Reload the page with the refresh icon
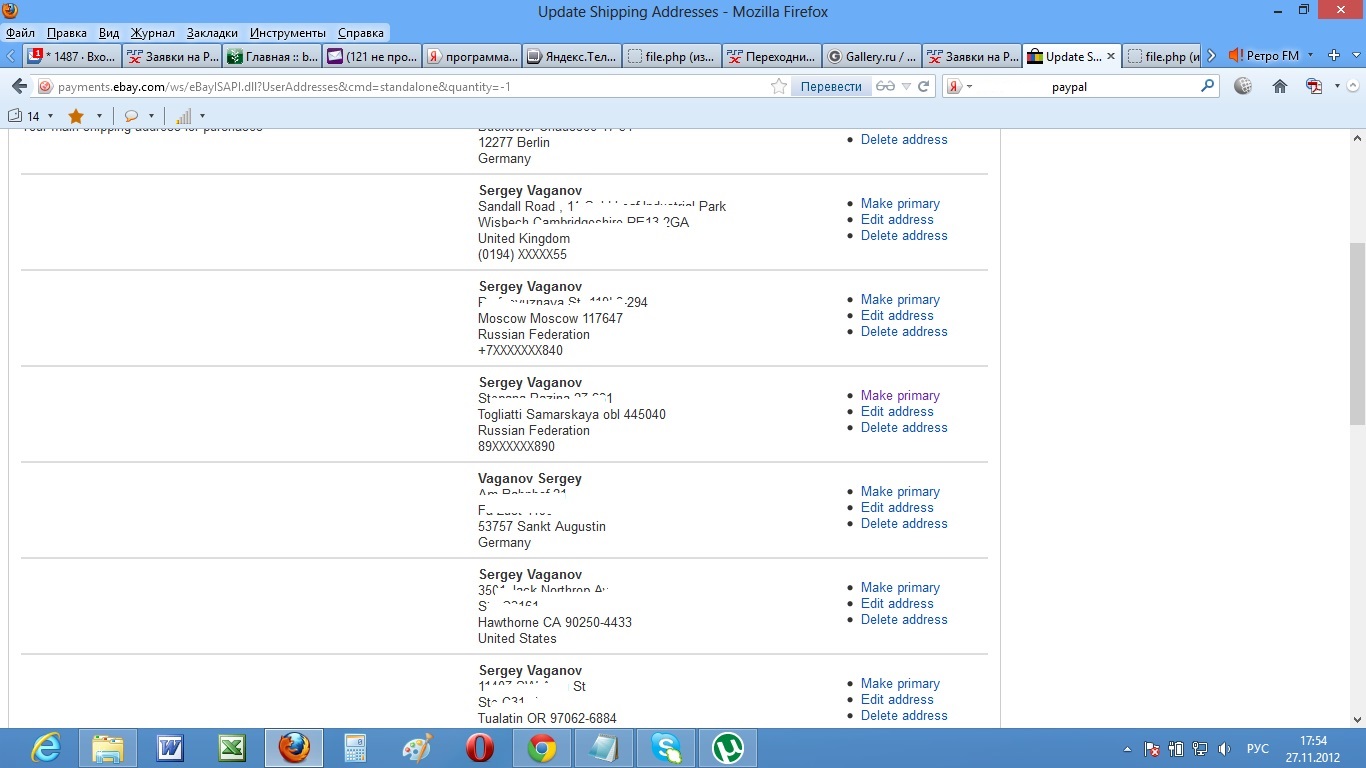This screenshot has height=768, width=1366. pos(924,87)
